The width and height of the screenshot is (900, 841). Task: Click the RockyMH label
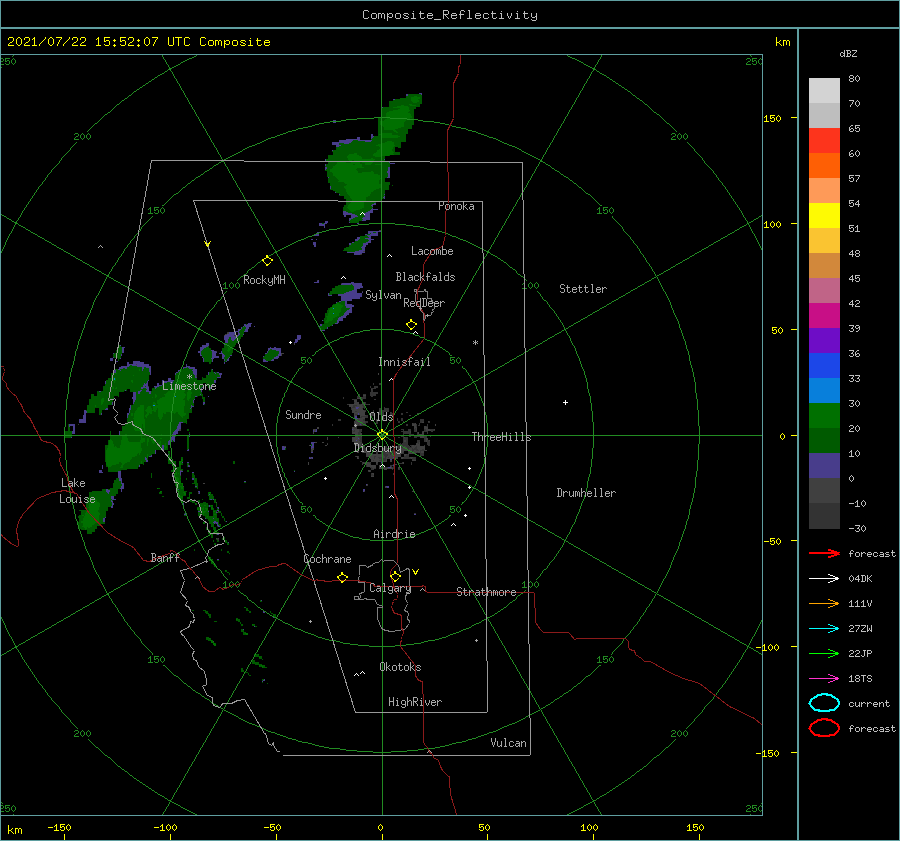(264, 280)
